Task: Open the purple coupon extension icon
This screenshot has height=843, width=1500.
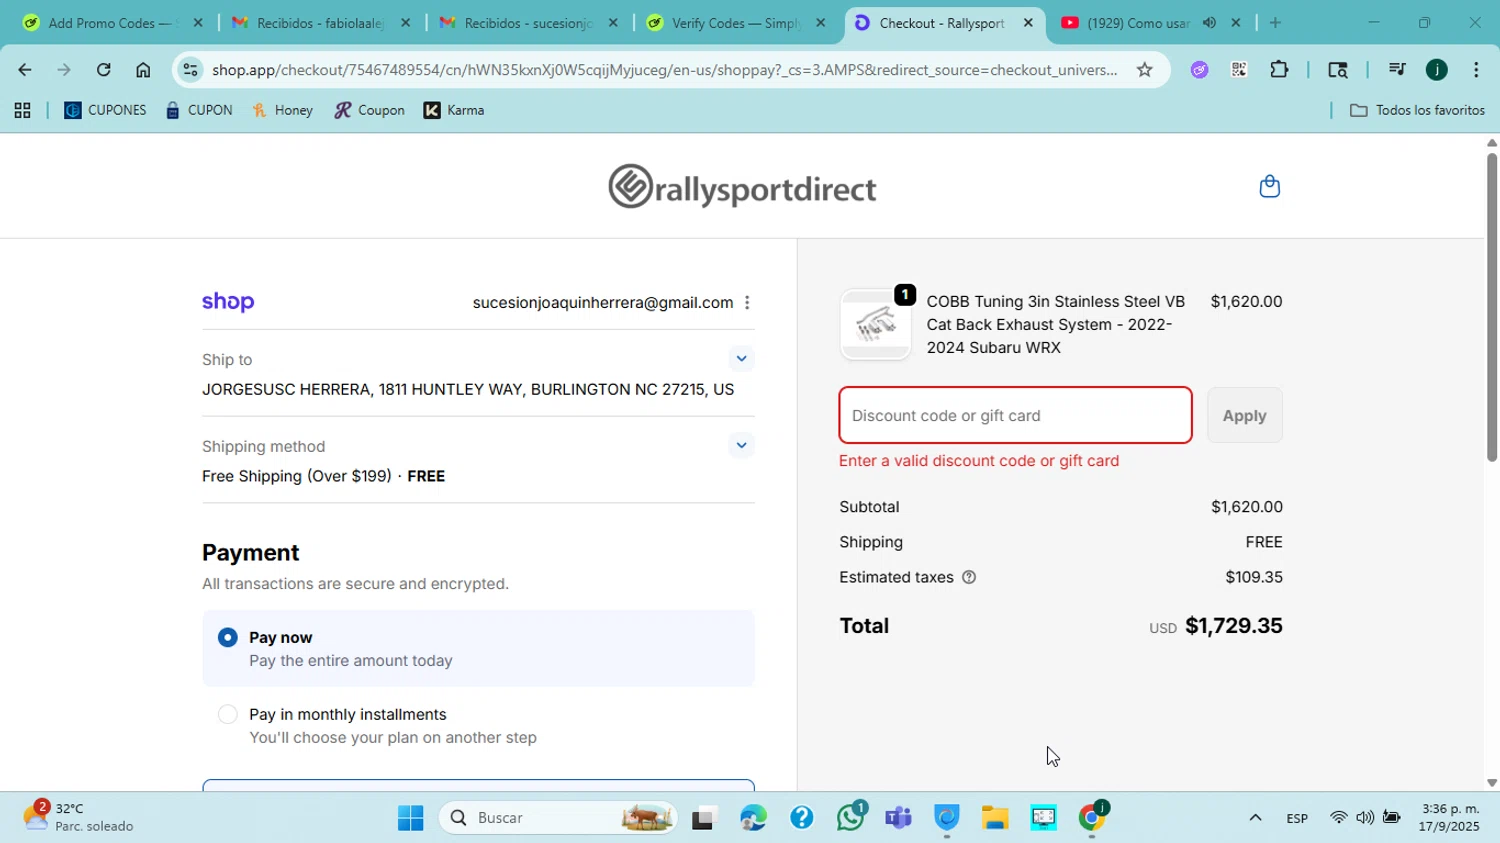Action: (x=1199, y=70)
